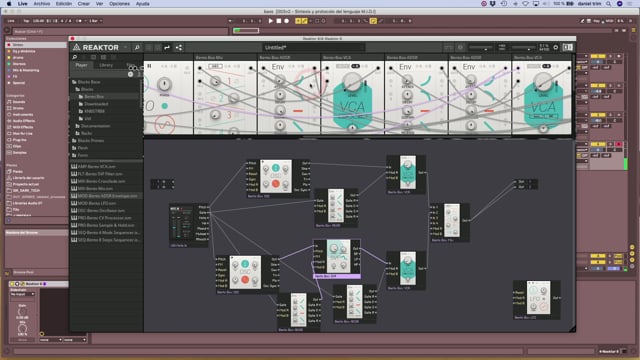Open Spotlight search in macOS menu bar

point(609,4)
